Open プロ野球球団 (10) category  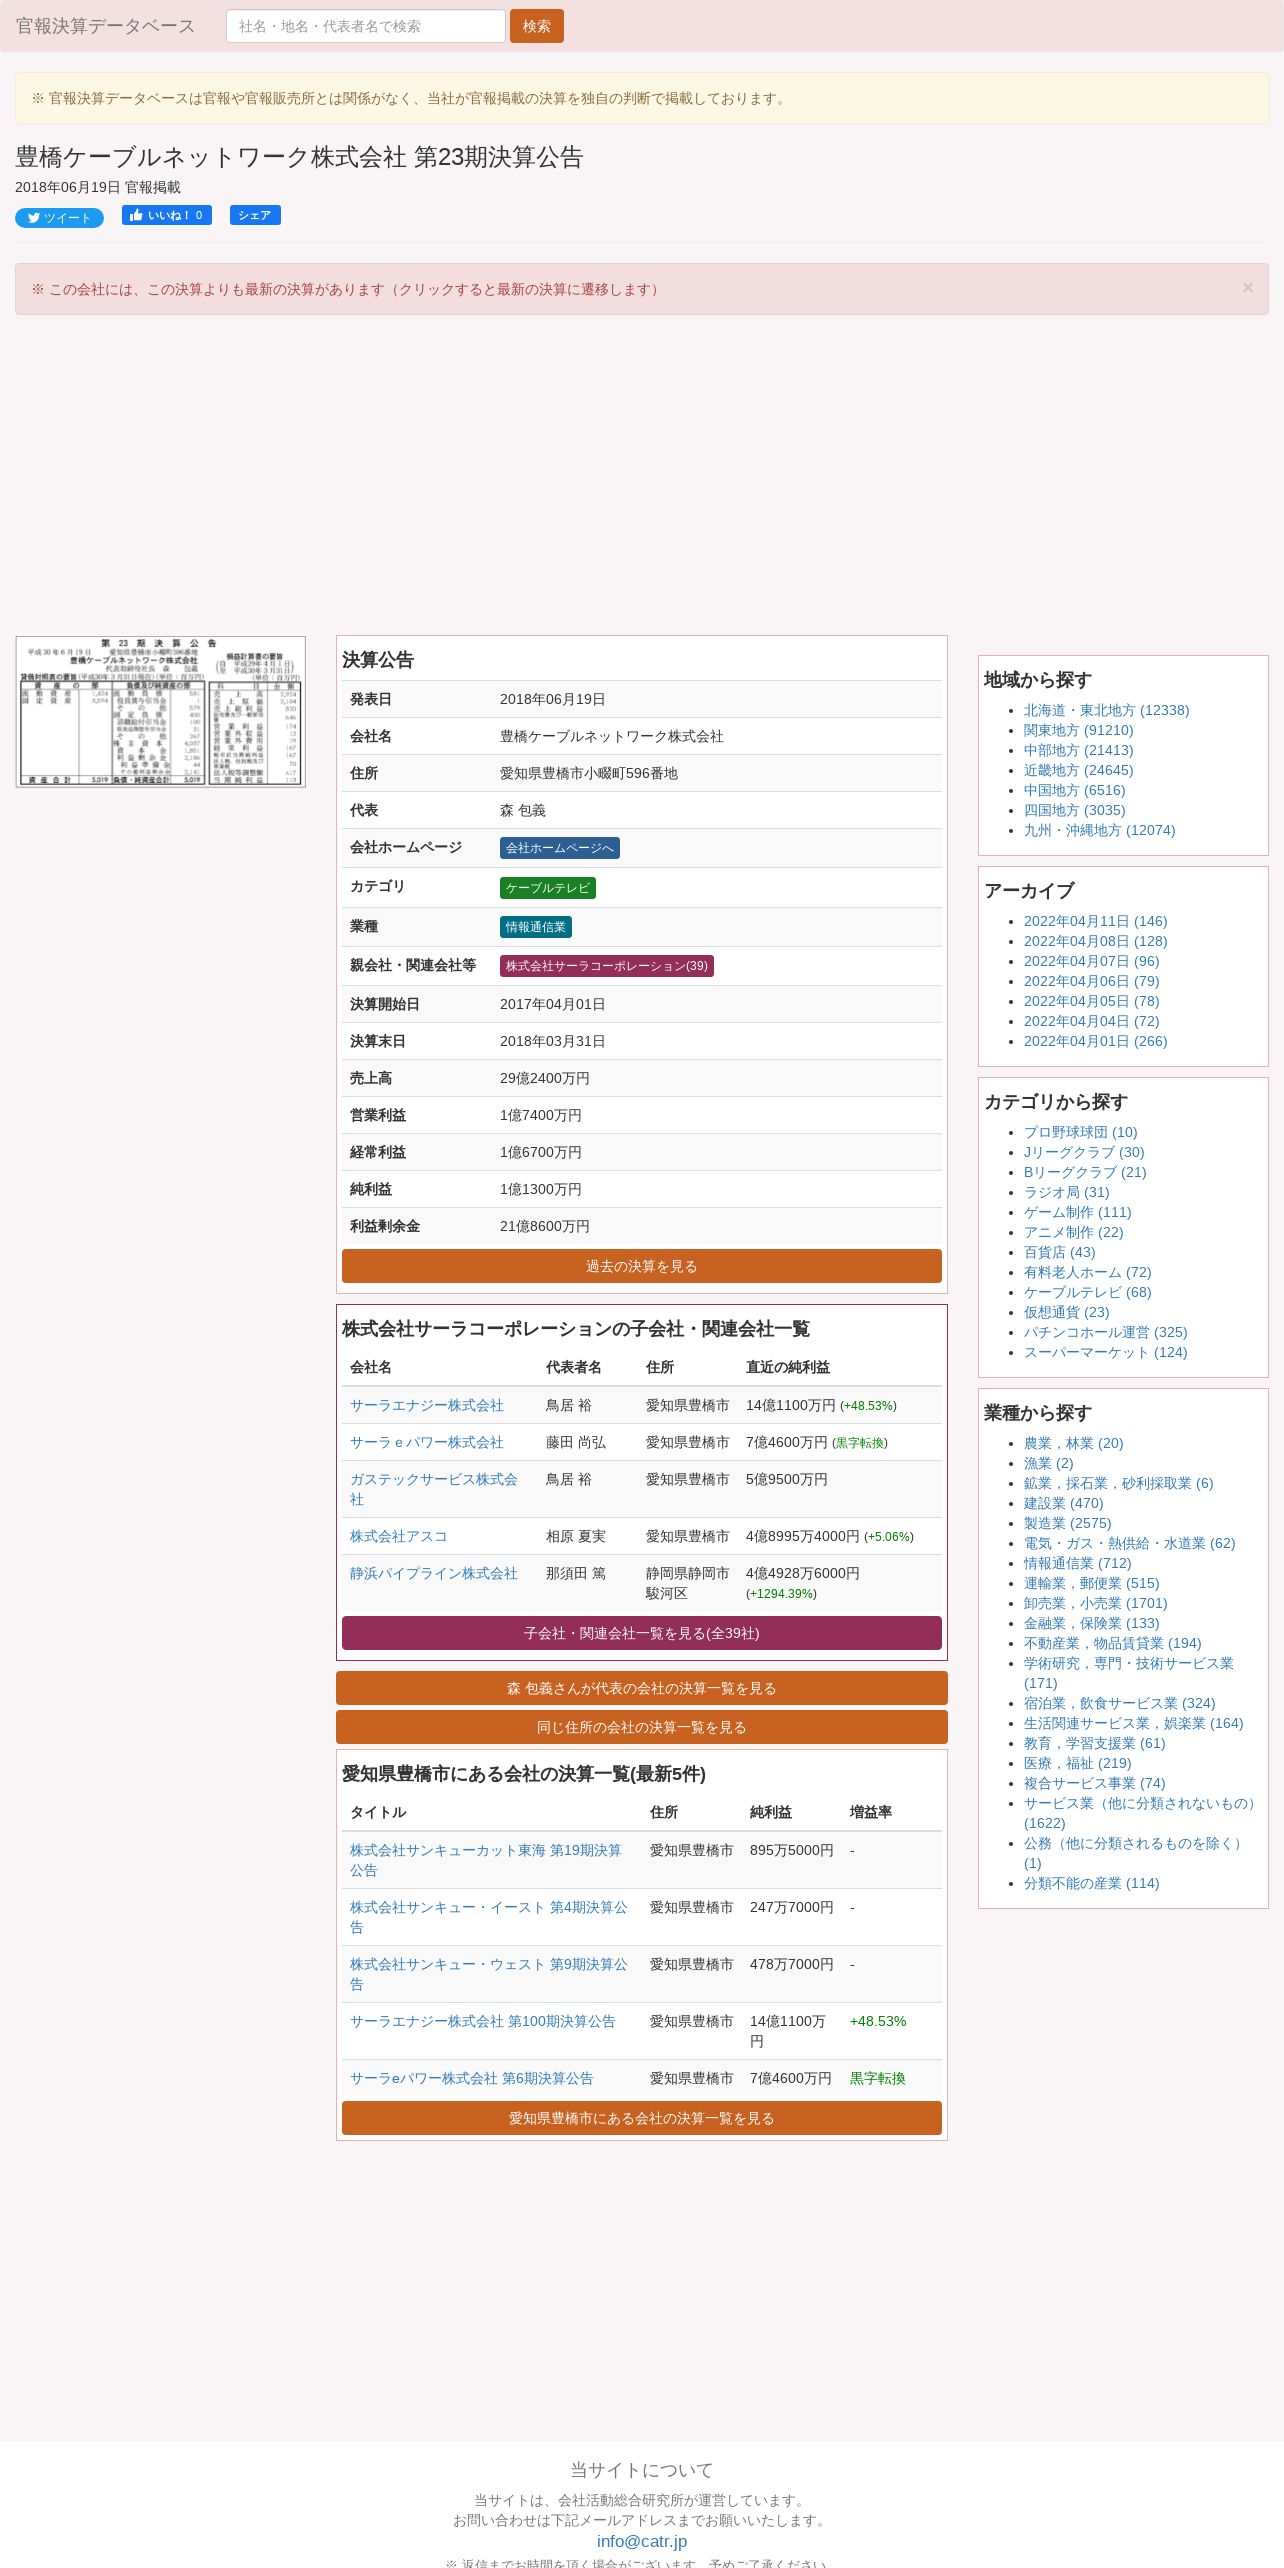1081,1132
